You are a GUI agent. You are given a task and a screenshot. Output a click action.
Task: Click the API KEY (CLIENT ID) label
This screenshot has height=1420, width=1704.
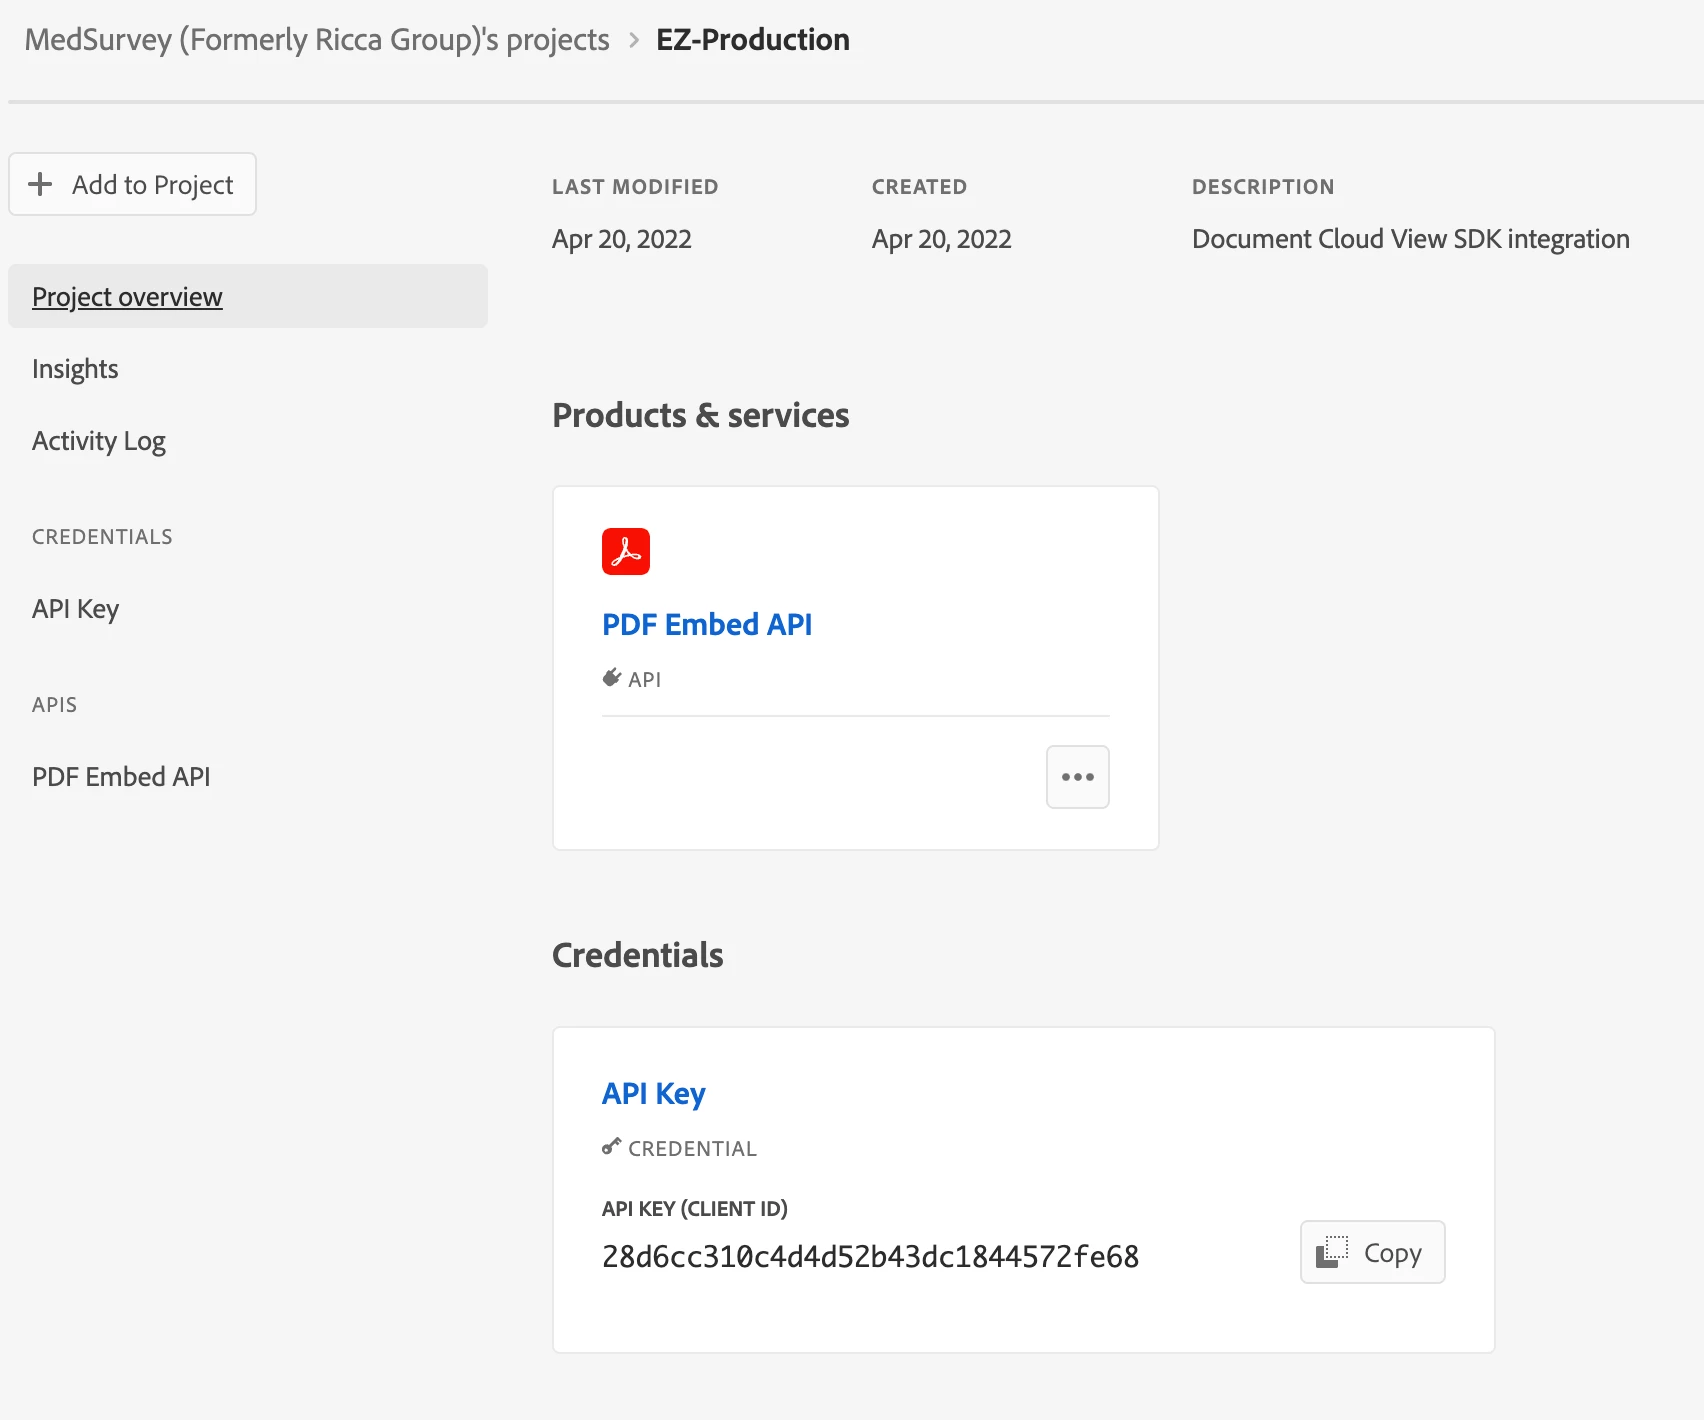pyautogui.click(x=695, y=1209)
